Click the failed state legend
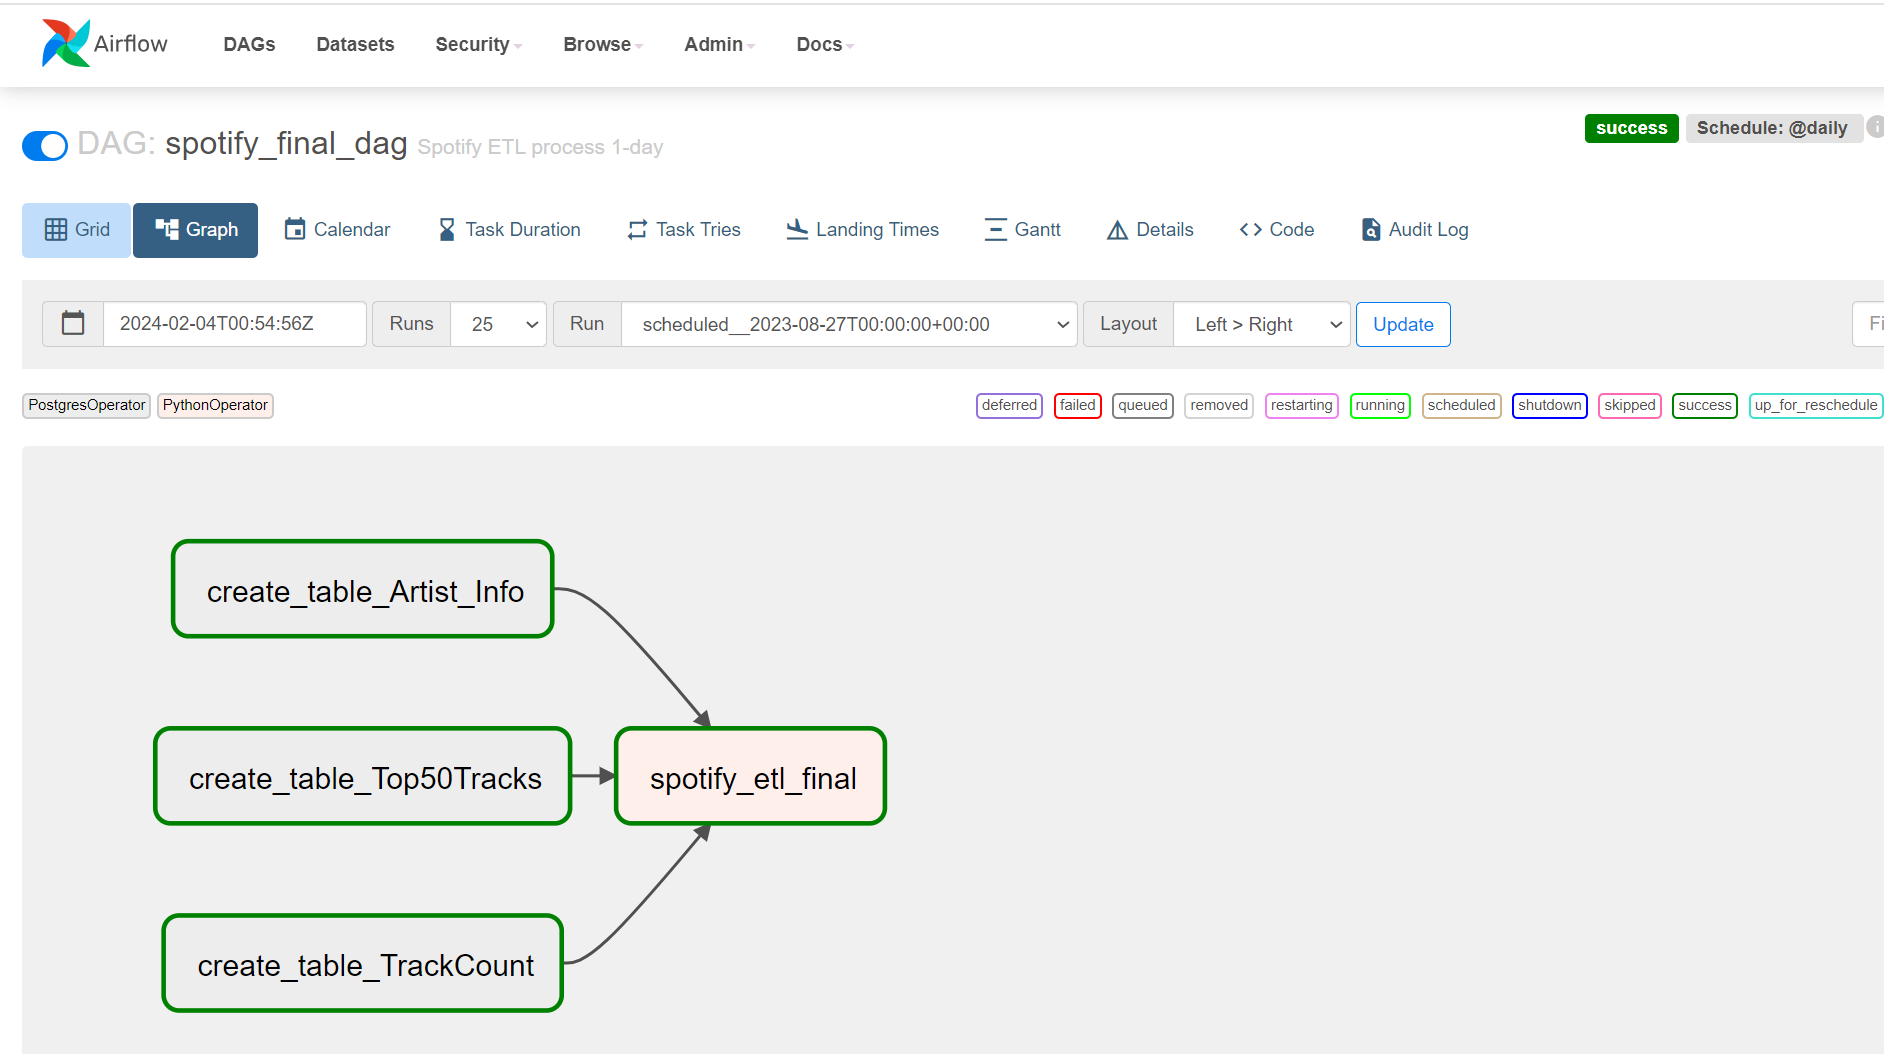Viewport: 1884px width, 1054px height. point(1077,405)
